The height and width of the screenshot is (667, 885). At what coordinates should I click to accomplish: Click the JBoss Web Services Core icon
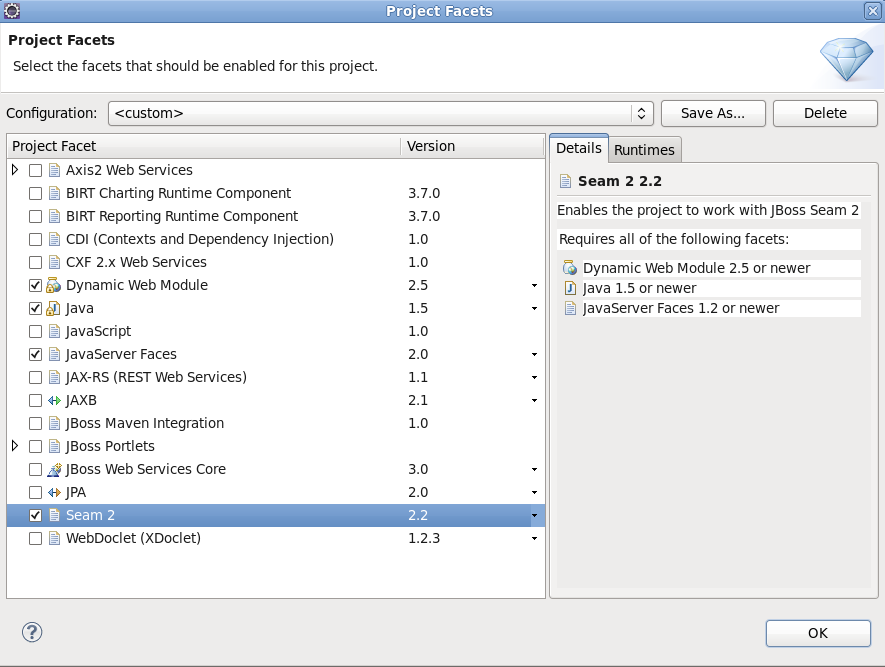click(x=54, y=470)
